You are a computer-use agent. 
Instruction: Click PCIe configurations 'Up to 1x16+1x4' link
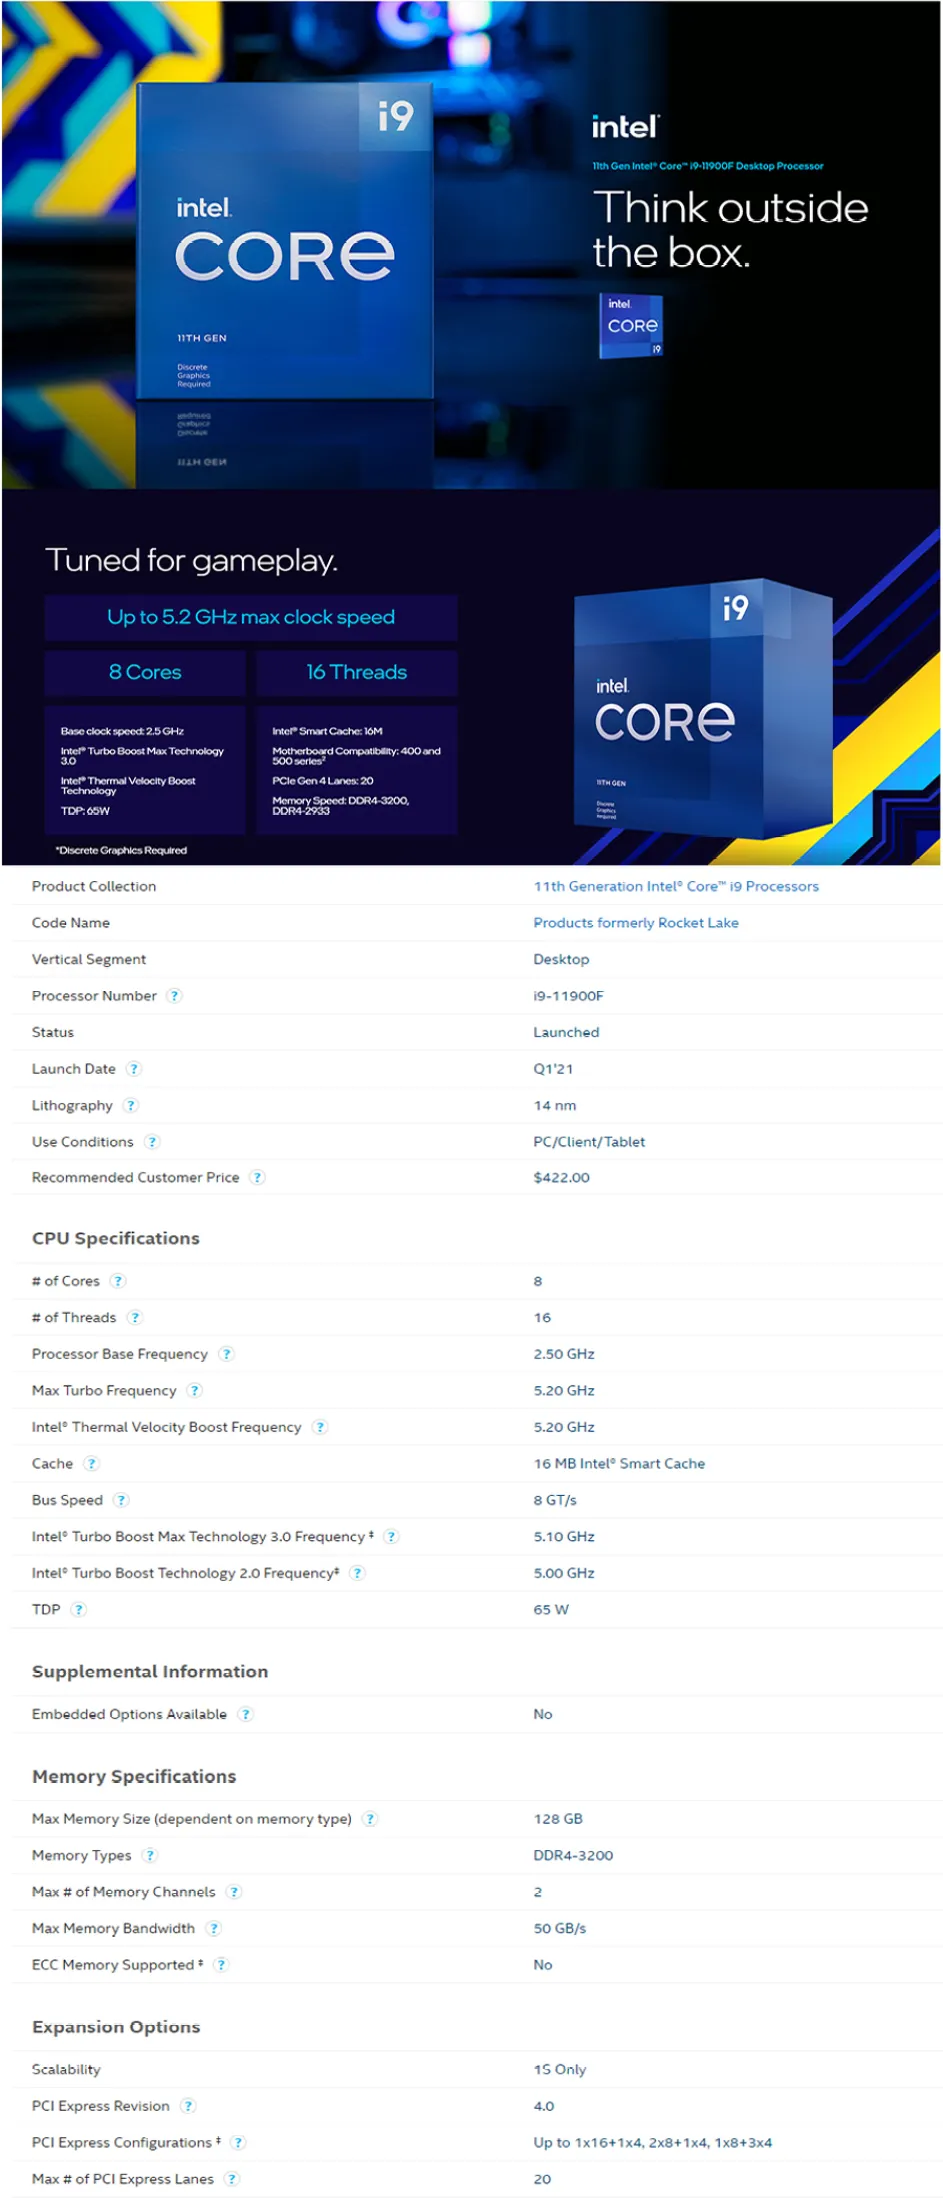click(x=652, y=2142)
